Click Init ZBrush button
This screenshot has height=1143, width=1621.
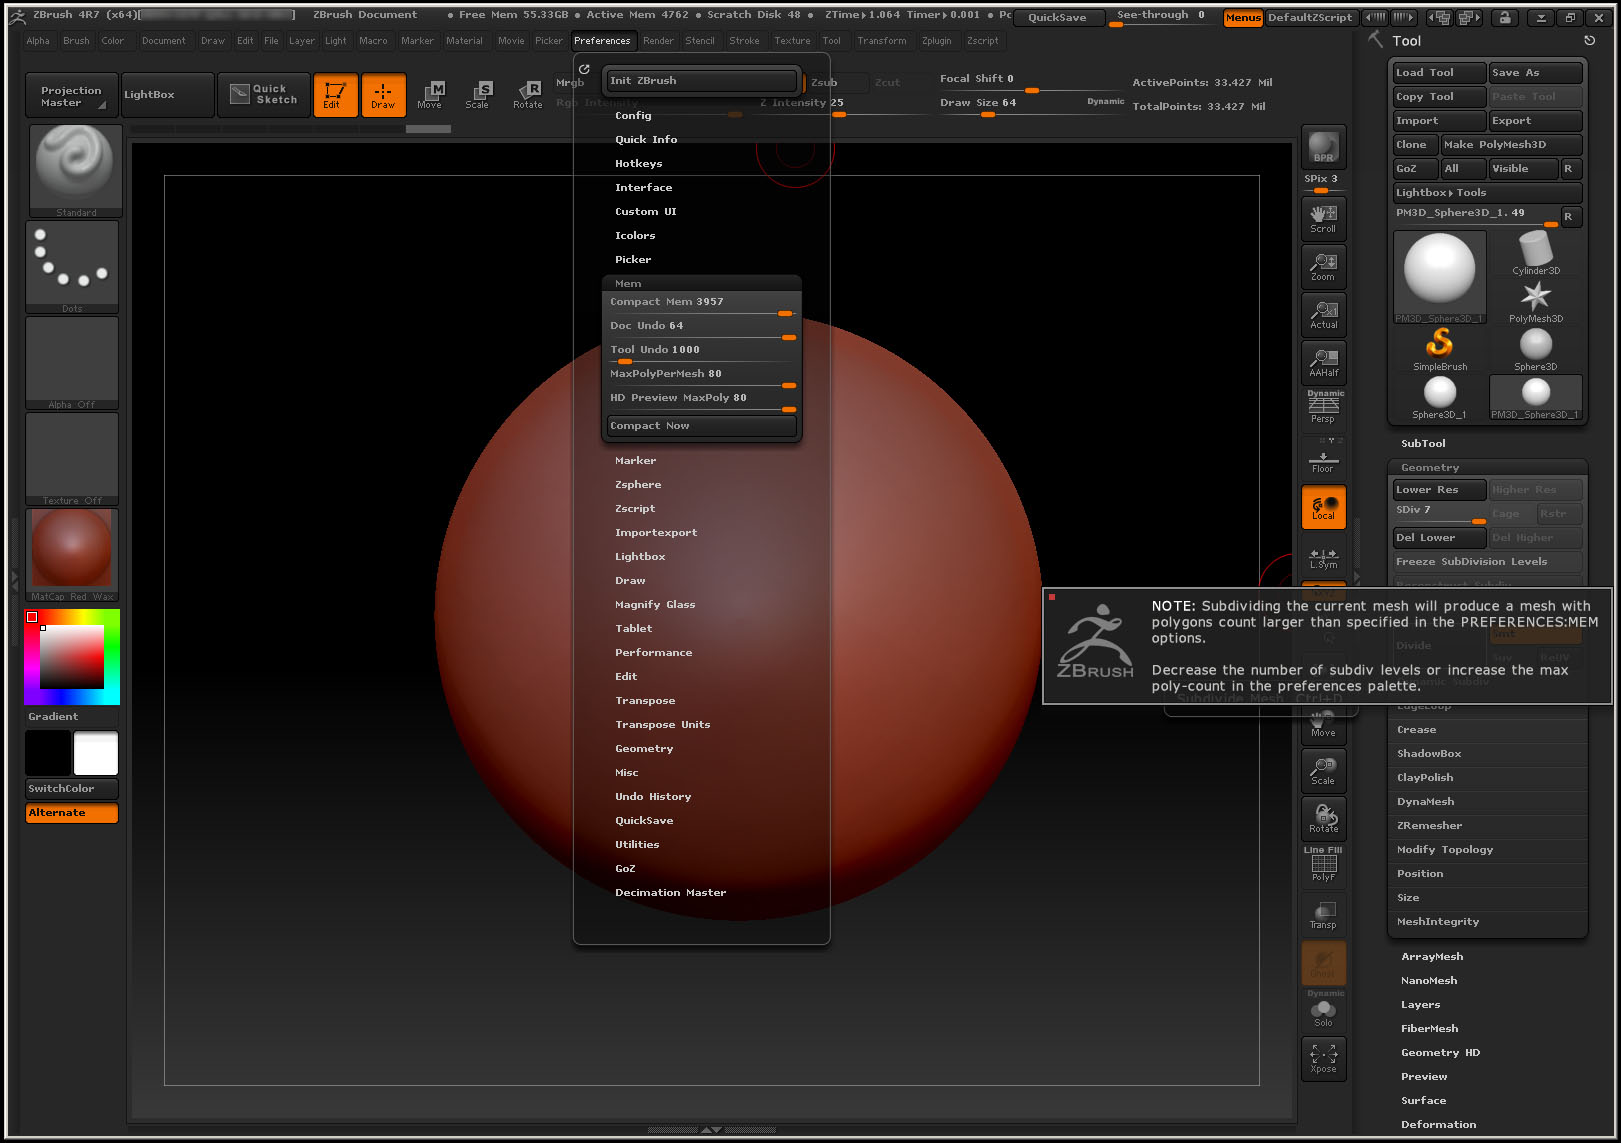(700, 81)
